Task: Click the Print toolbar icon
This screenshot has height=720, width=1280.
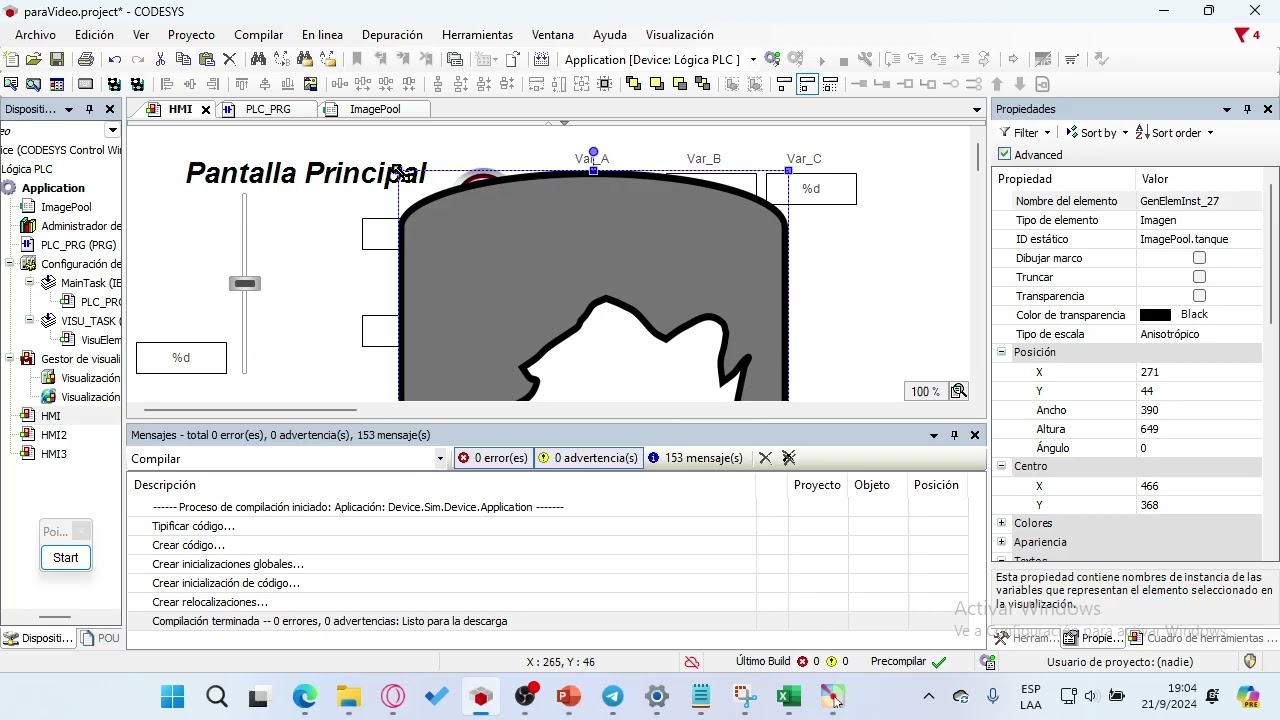Action: (86, 60)
